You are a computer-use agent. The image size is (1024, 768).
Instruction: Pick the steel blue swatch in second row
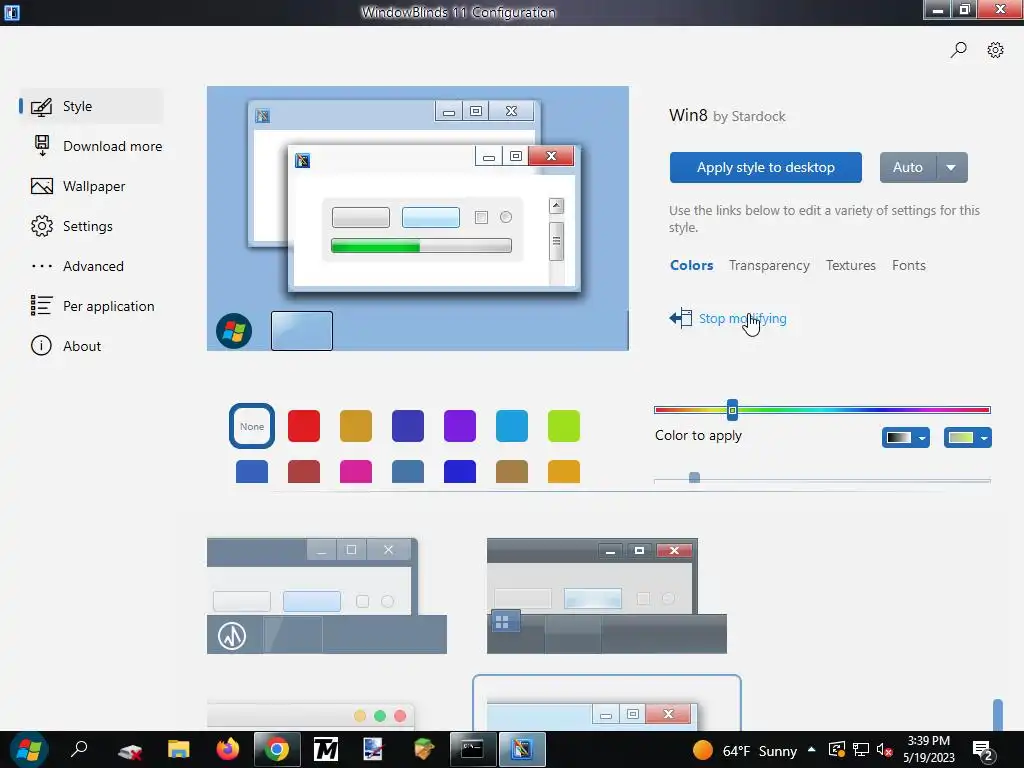point(408,472)
